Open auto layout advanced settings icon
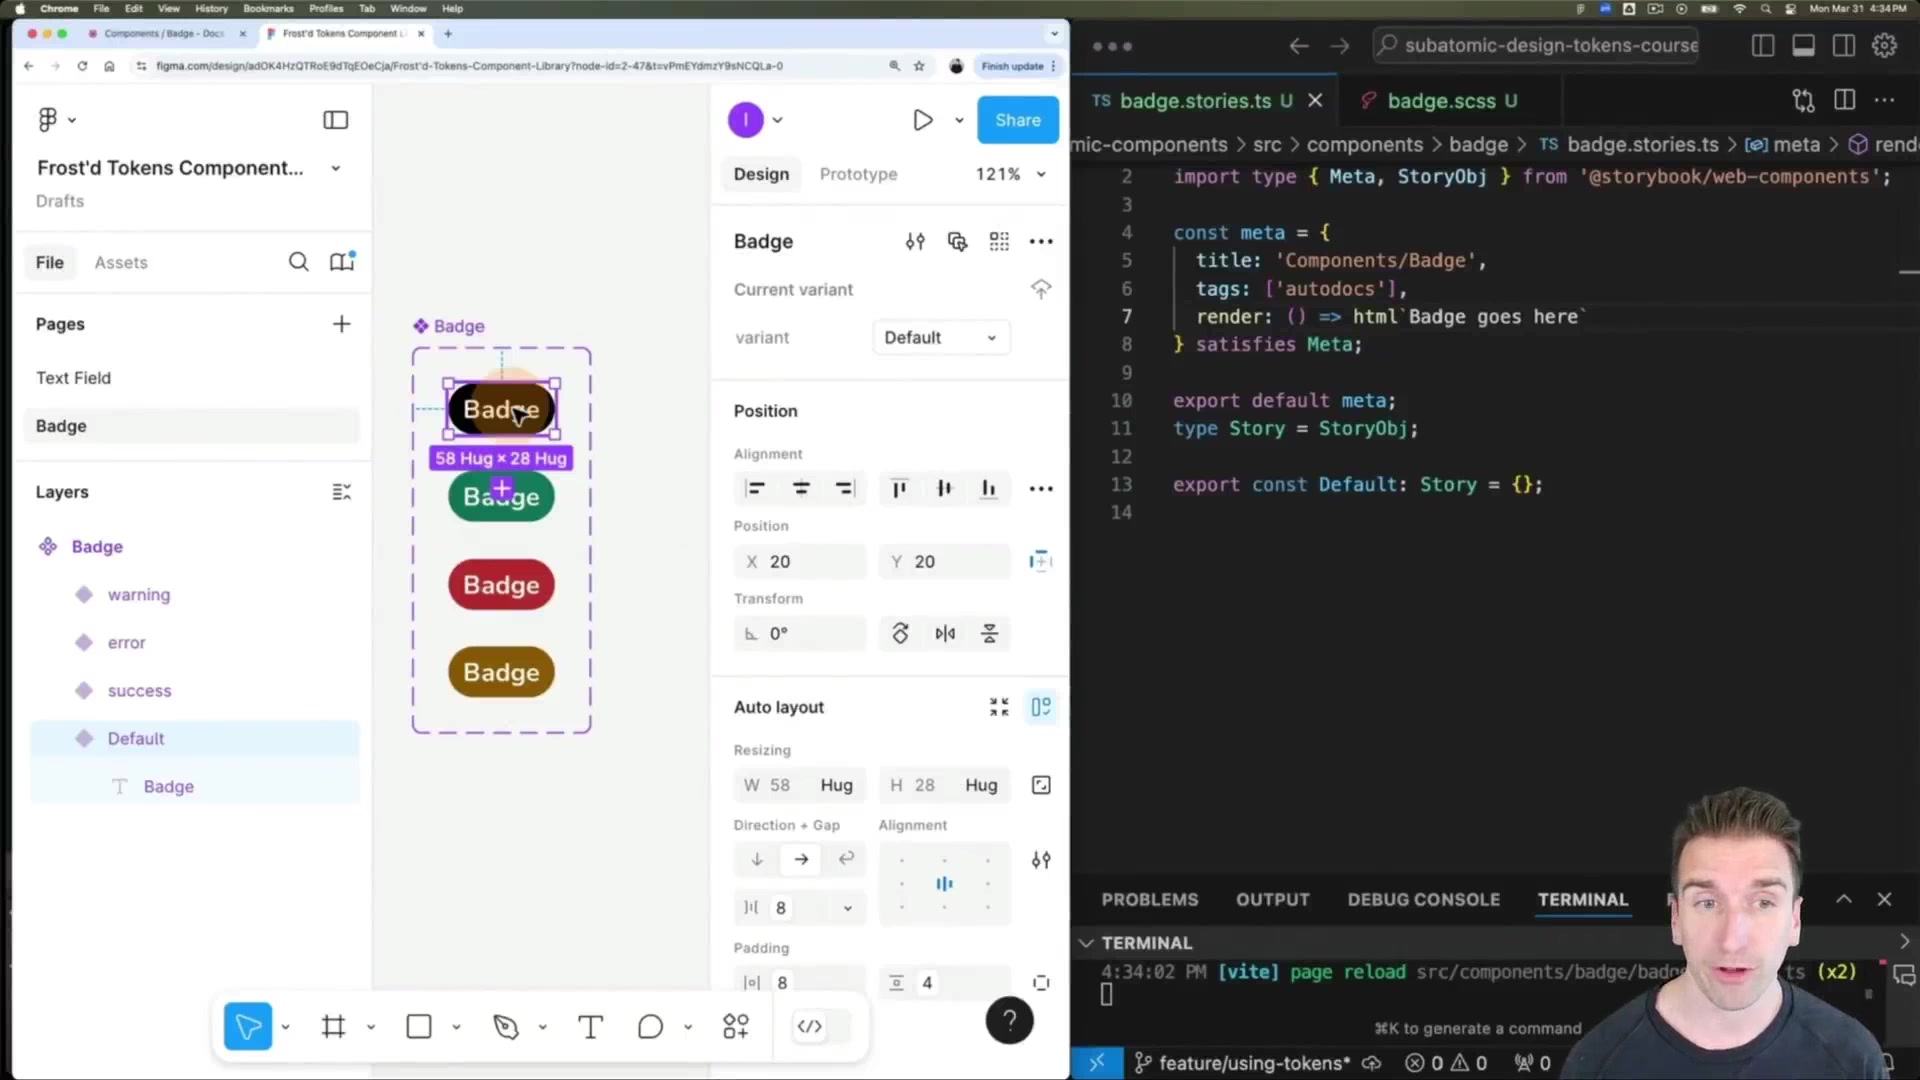Viewport: 1920px width, 1080px height. click(x=1041, y=860)
